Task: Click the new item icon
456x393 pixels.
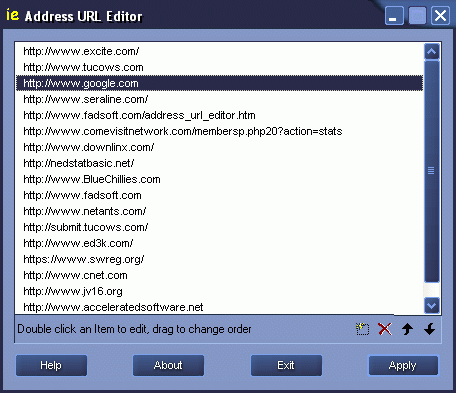Action: (x=362, y=329)
